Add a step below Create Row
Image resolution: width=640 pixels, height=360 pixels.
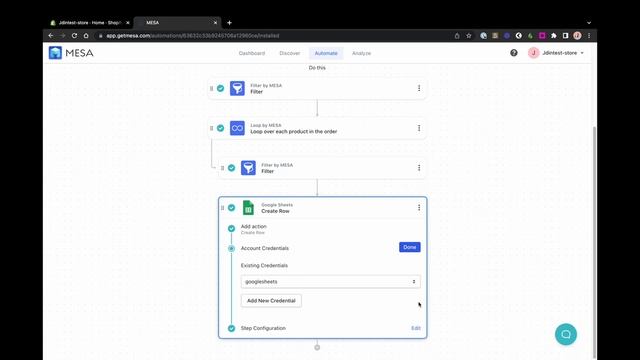317,347
